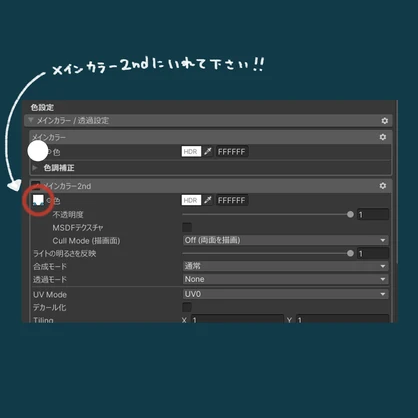Click the 色設定 heading text
The image size is (418, 418).
point(42,107)
